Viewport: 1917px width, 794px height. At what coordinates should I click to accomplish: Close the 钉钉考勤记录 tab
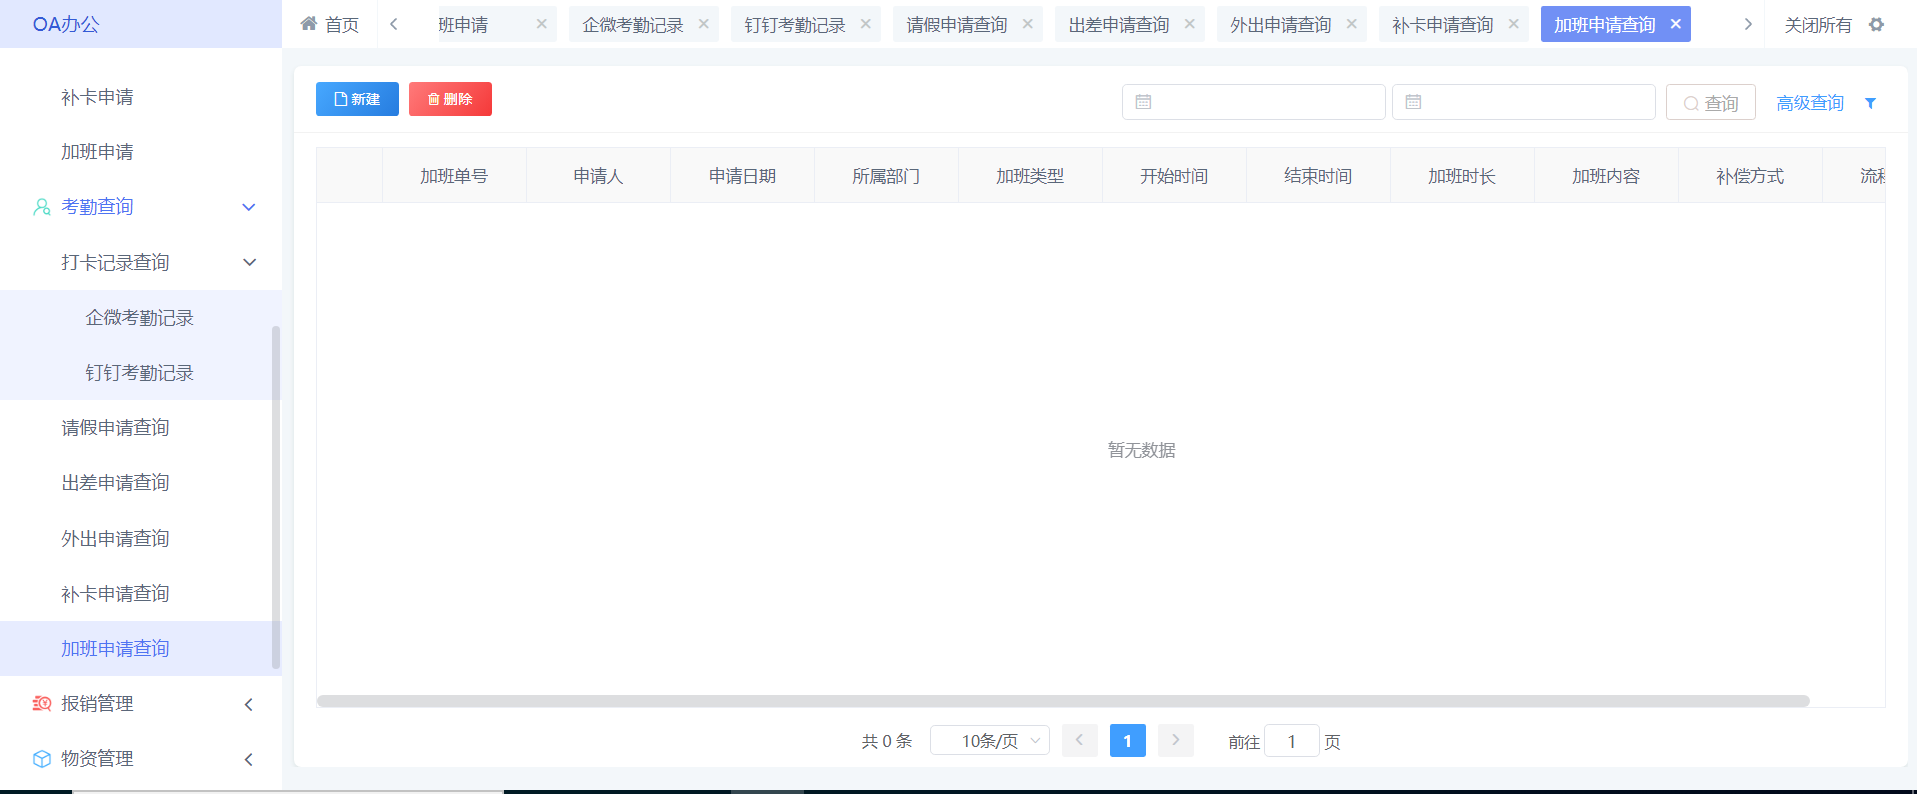[866, 24]
